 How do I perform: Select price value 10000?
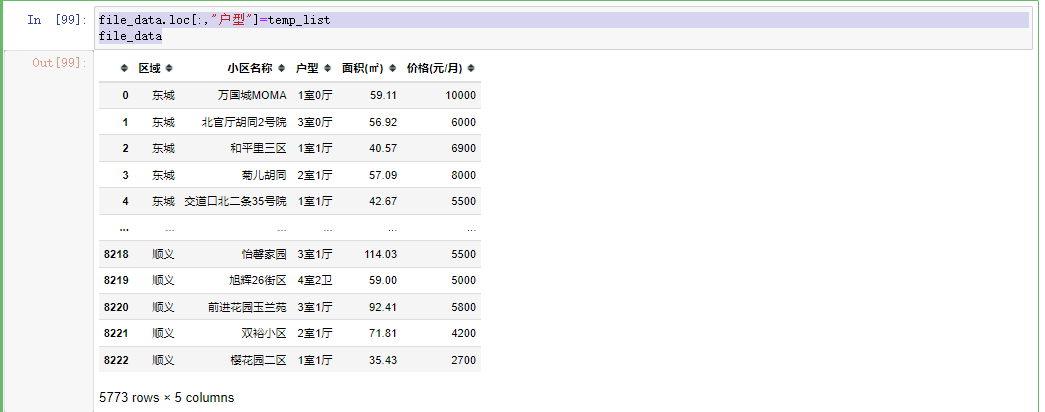click(461, 95)
